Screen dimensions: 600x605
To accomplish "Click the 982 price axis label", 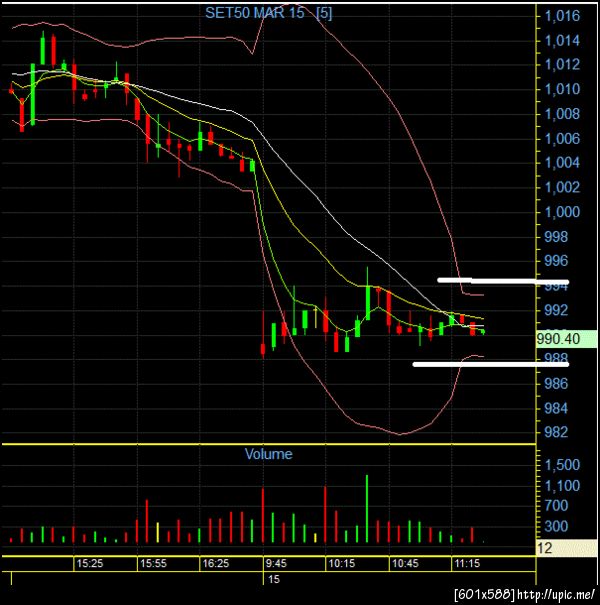I will 556,432.
